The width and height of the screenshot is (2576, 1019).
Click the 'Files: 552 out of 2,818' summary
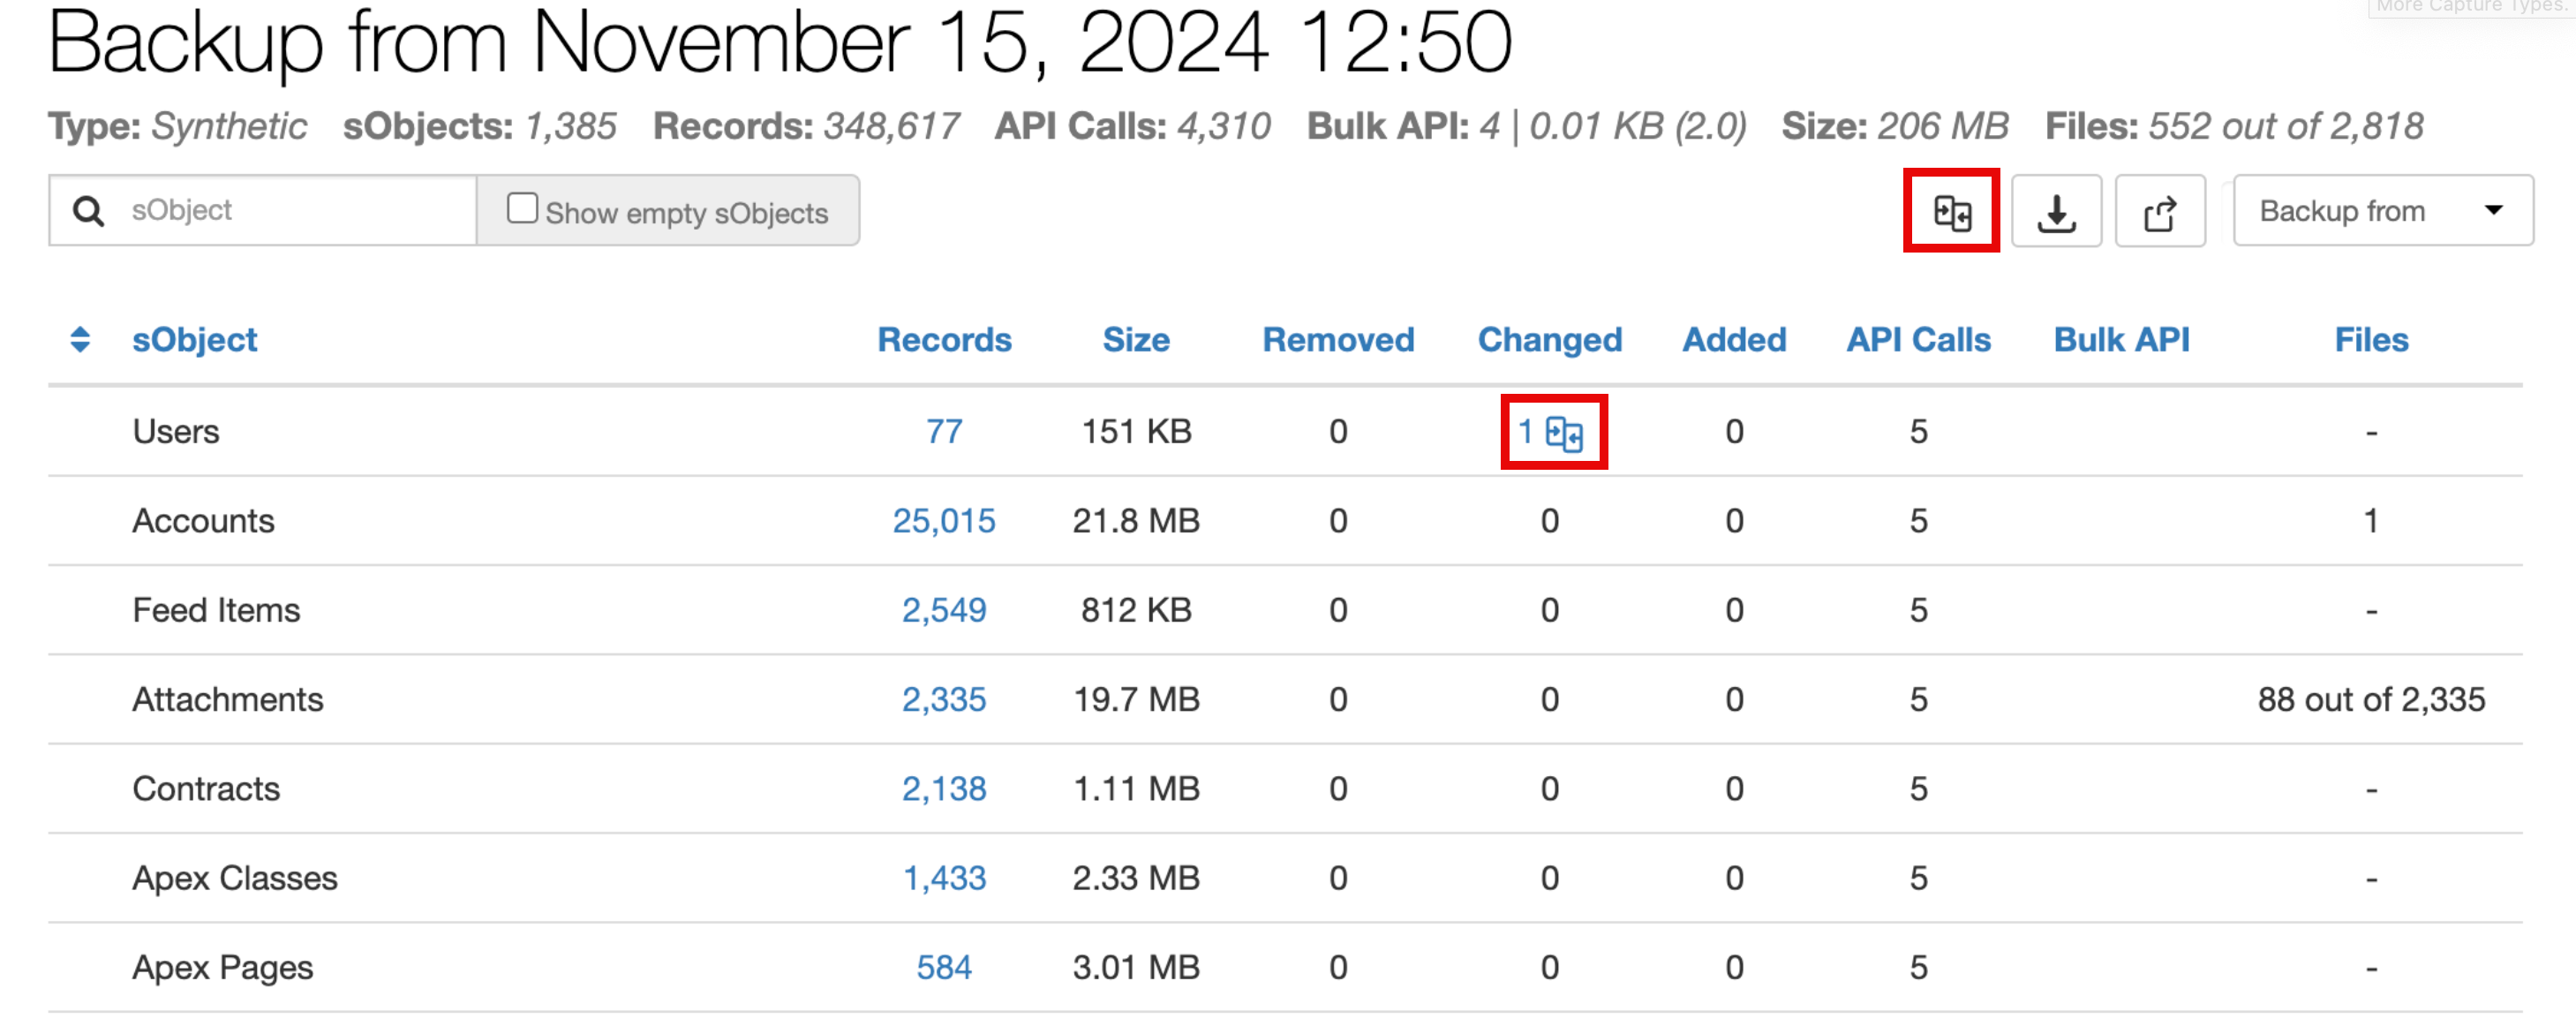tap(2234, 126)
